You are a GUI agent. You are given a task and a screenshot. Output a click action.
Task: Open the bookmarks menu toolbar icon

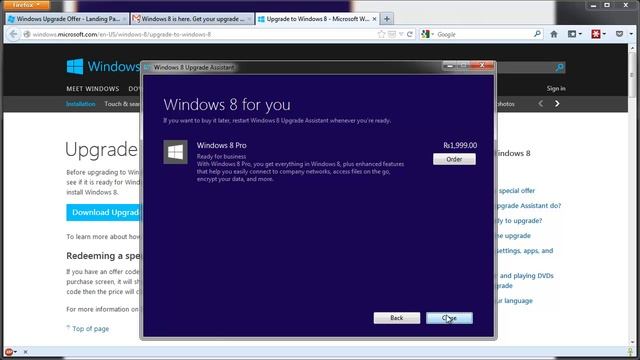pyautogui.click(x=574, y=34)
